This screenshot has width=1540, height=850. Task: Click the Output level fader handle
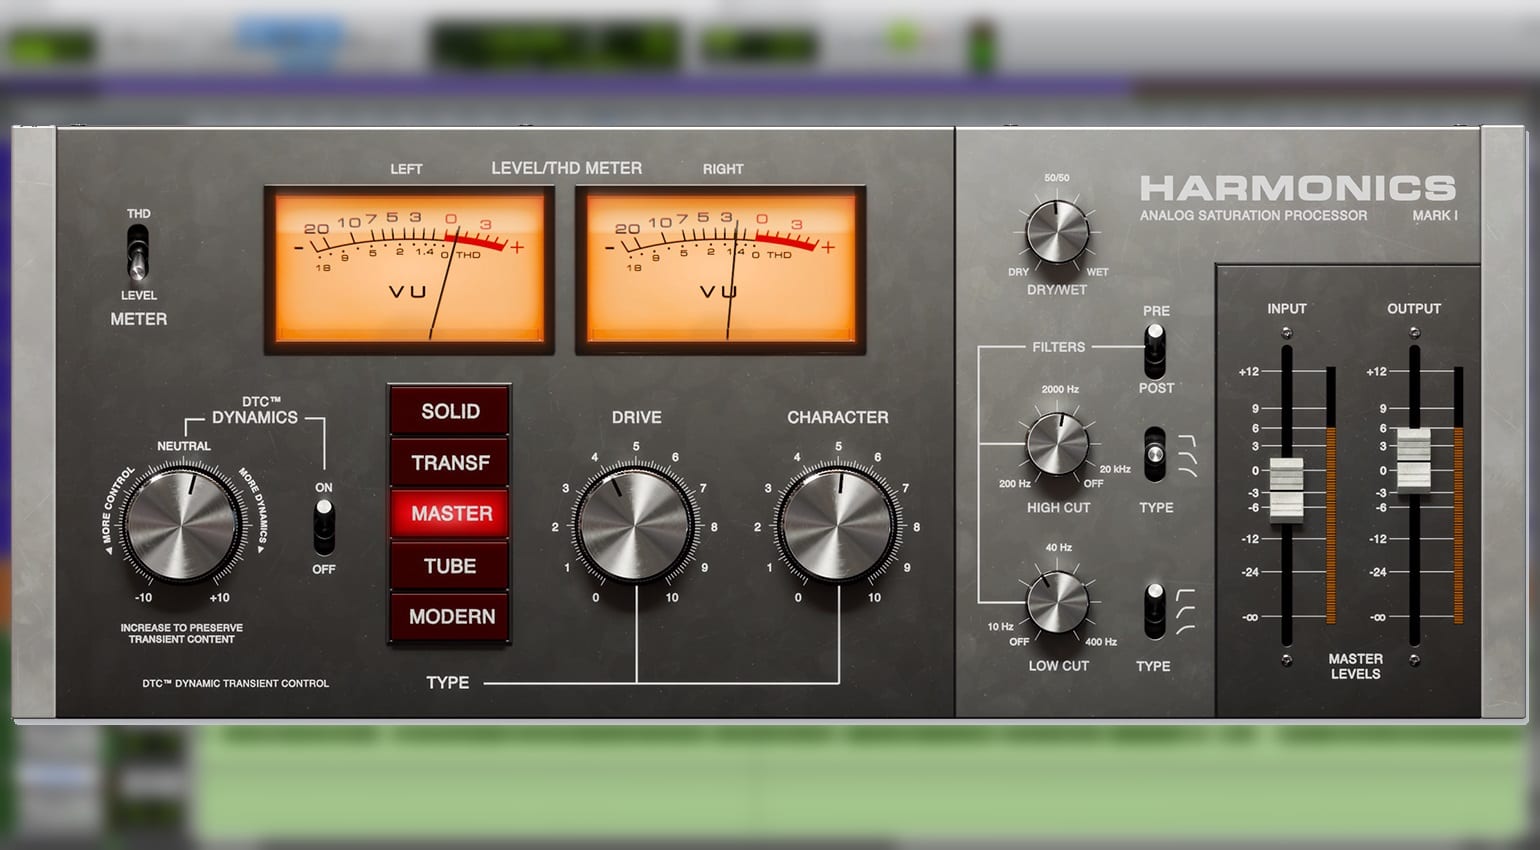pyautogui.click(x=1413, y=460)
